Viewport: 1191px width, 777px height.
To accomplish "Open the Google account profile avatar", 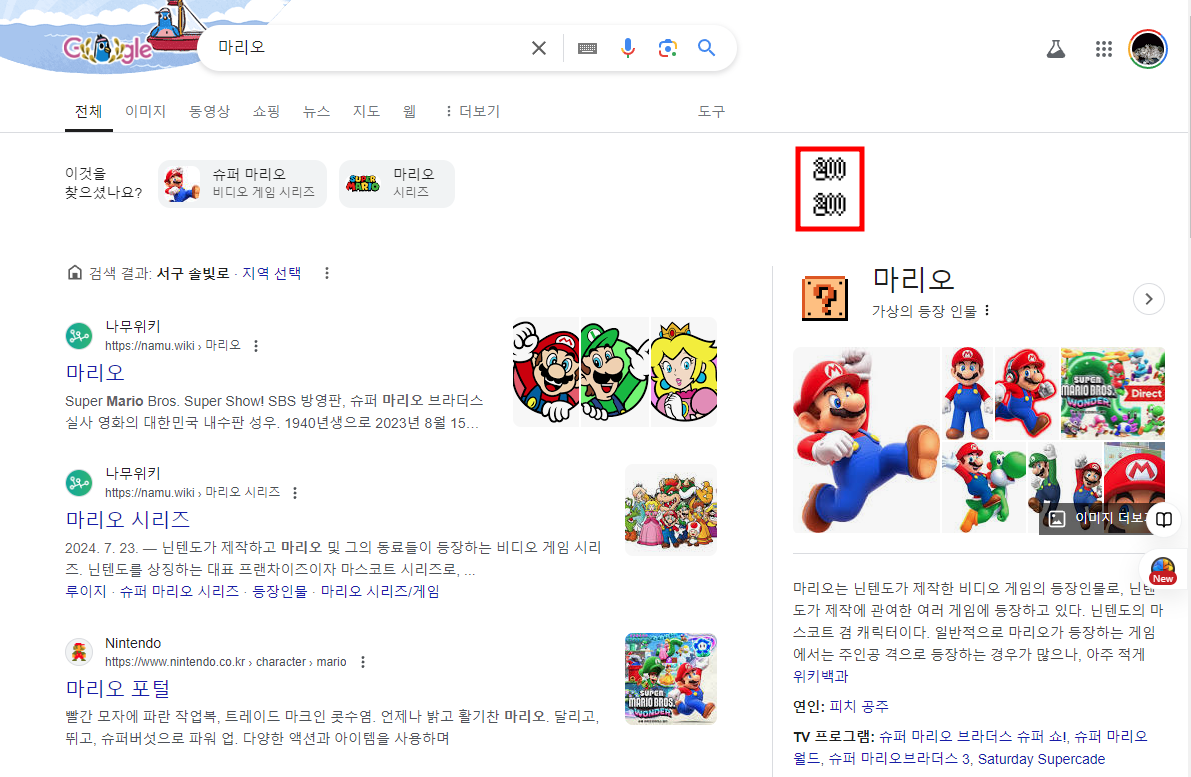I will pos(1148,49).
